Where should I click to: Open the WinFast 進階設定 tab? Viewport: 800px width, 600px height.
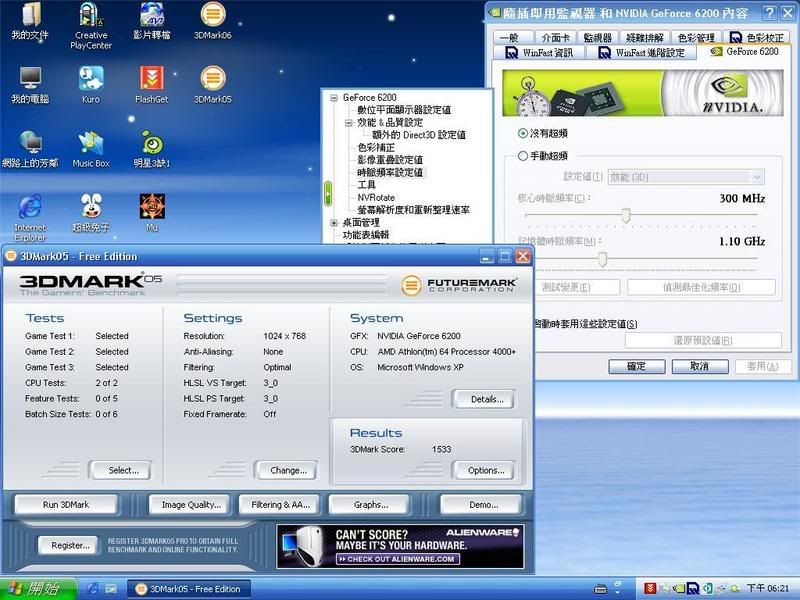pyautogui.click(x=642, y=53)
